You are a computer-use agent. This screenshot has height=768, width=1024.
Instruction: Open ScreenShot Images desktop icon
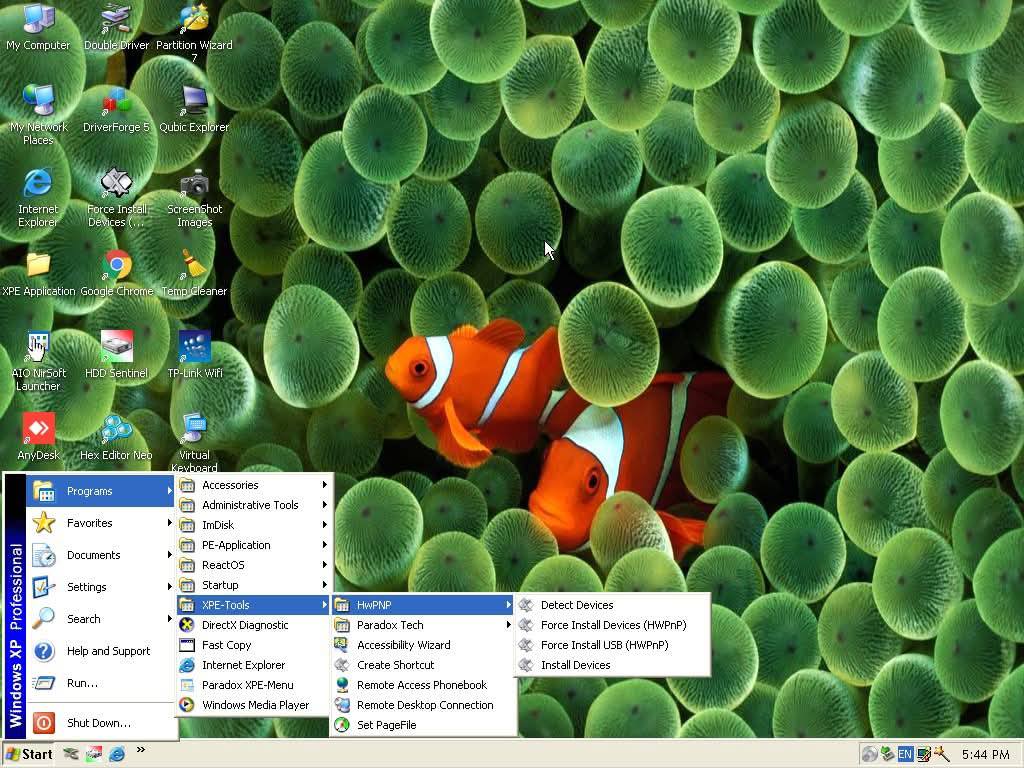(x=194, y=197)
